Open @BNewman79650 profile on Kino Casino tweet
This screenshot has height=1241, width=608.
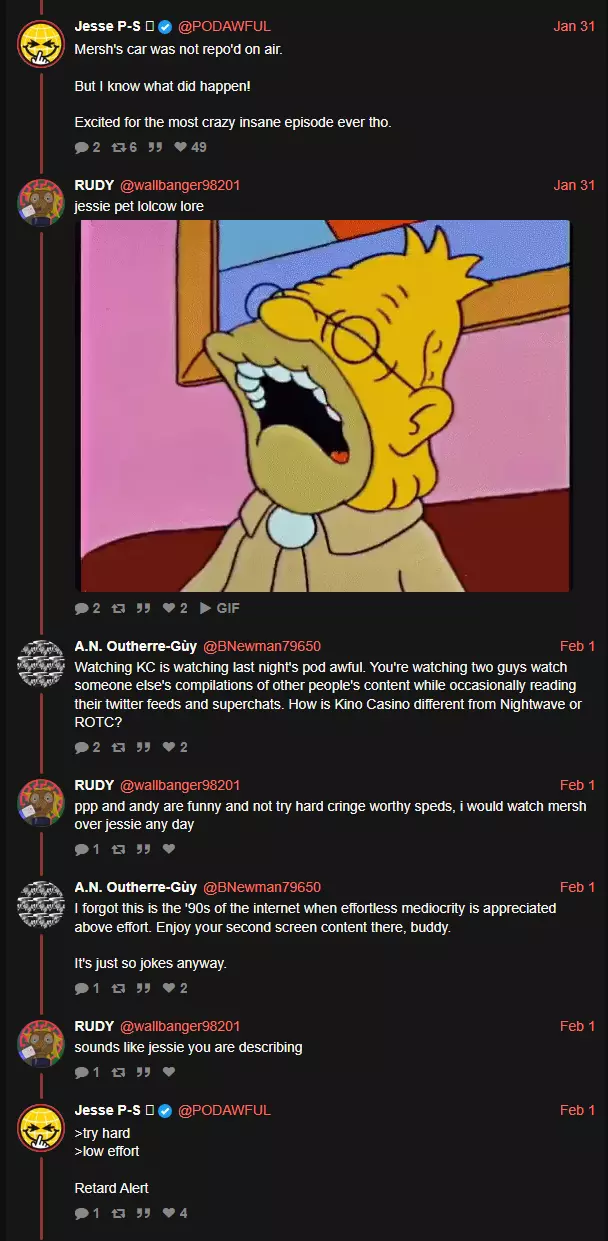pyautogui.click(x=262, y=646)
